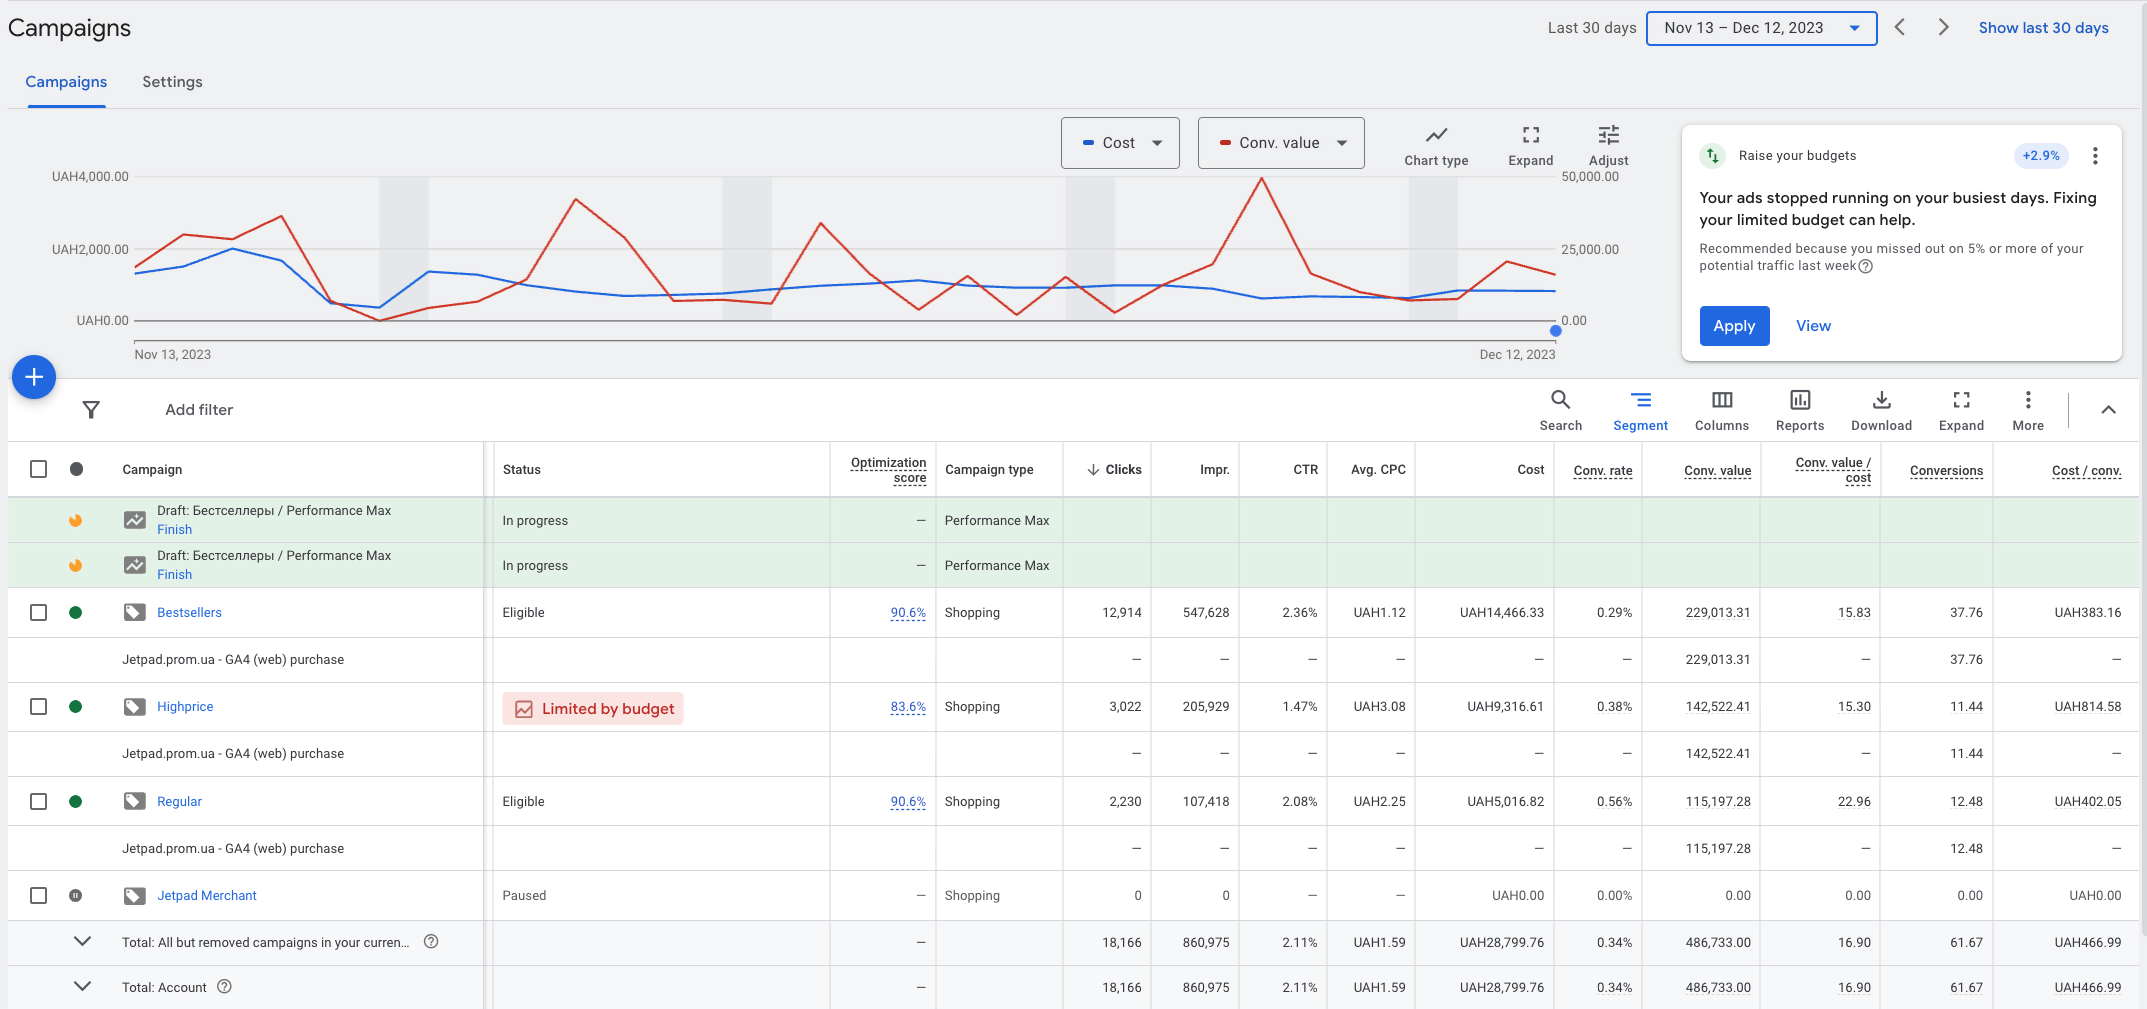This screenshot has width=2147, height=1009.
Task: Click the blue plus new campaign button
Action: pos(34,377)
